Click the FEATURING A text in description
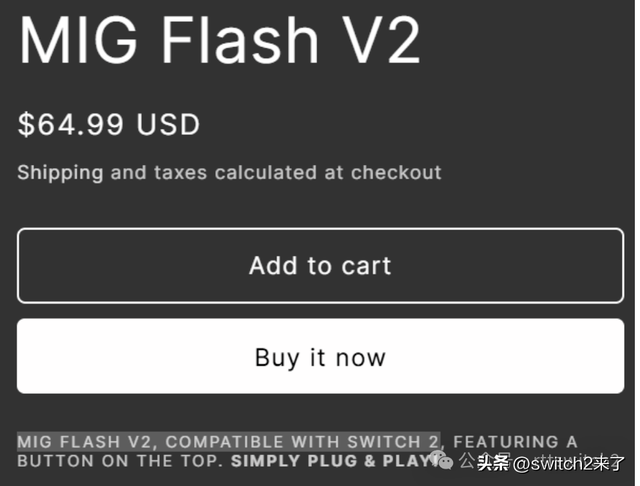This screenshot has width=640, height=486. (516, 442)
